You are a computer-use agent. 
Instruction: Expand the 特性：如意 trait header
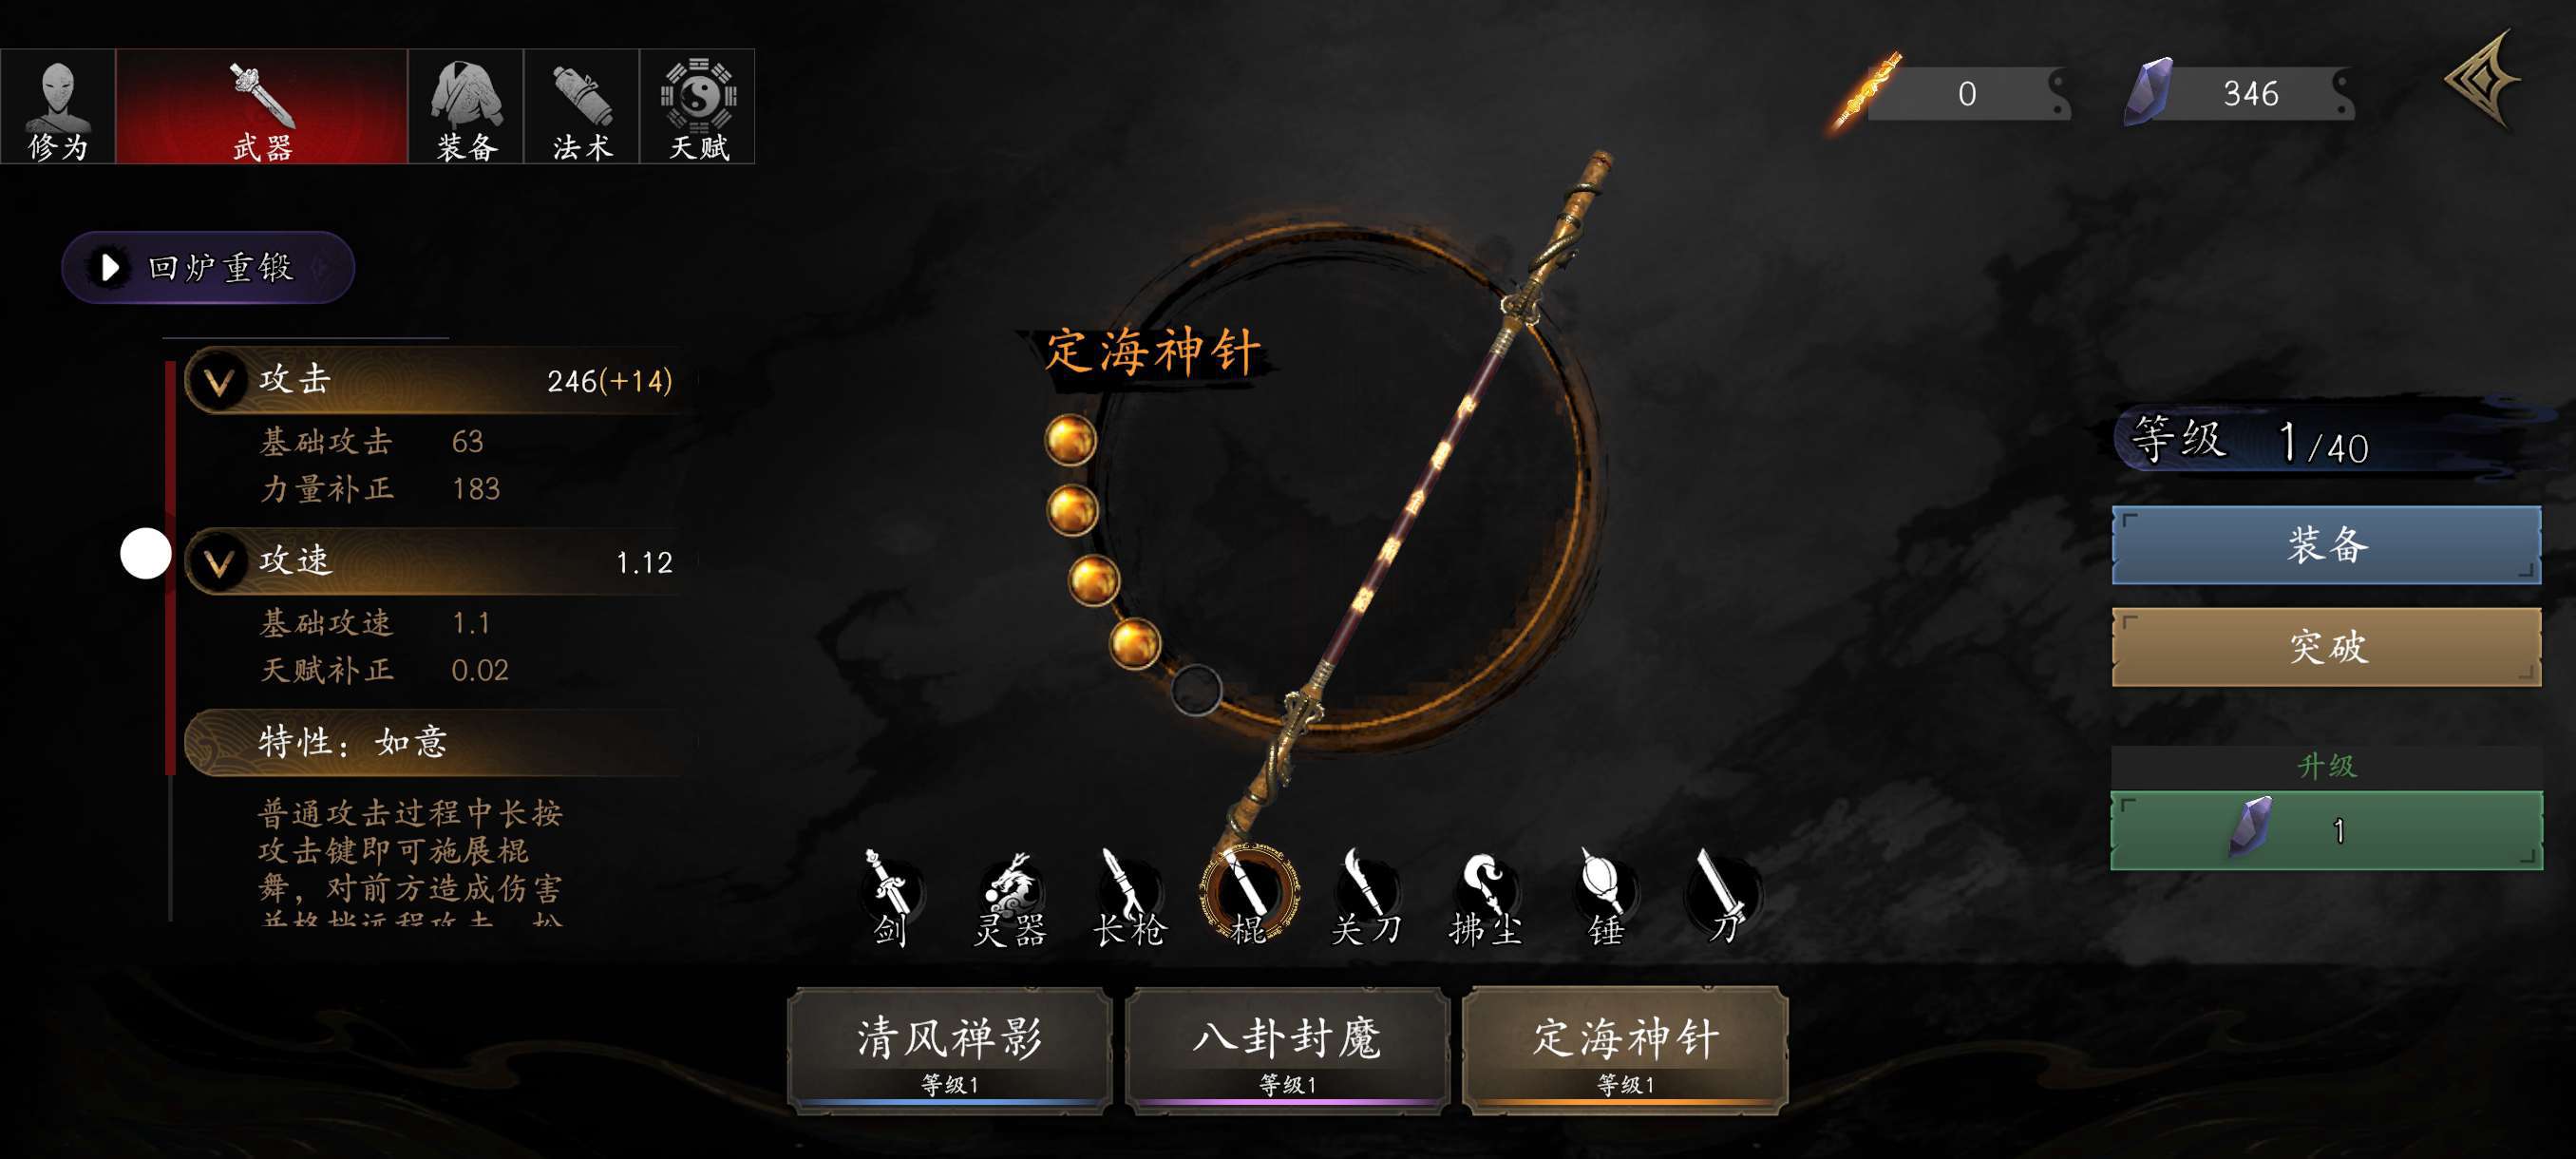point(435,742)
